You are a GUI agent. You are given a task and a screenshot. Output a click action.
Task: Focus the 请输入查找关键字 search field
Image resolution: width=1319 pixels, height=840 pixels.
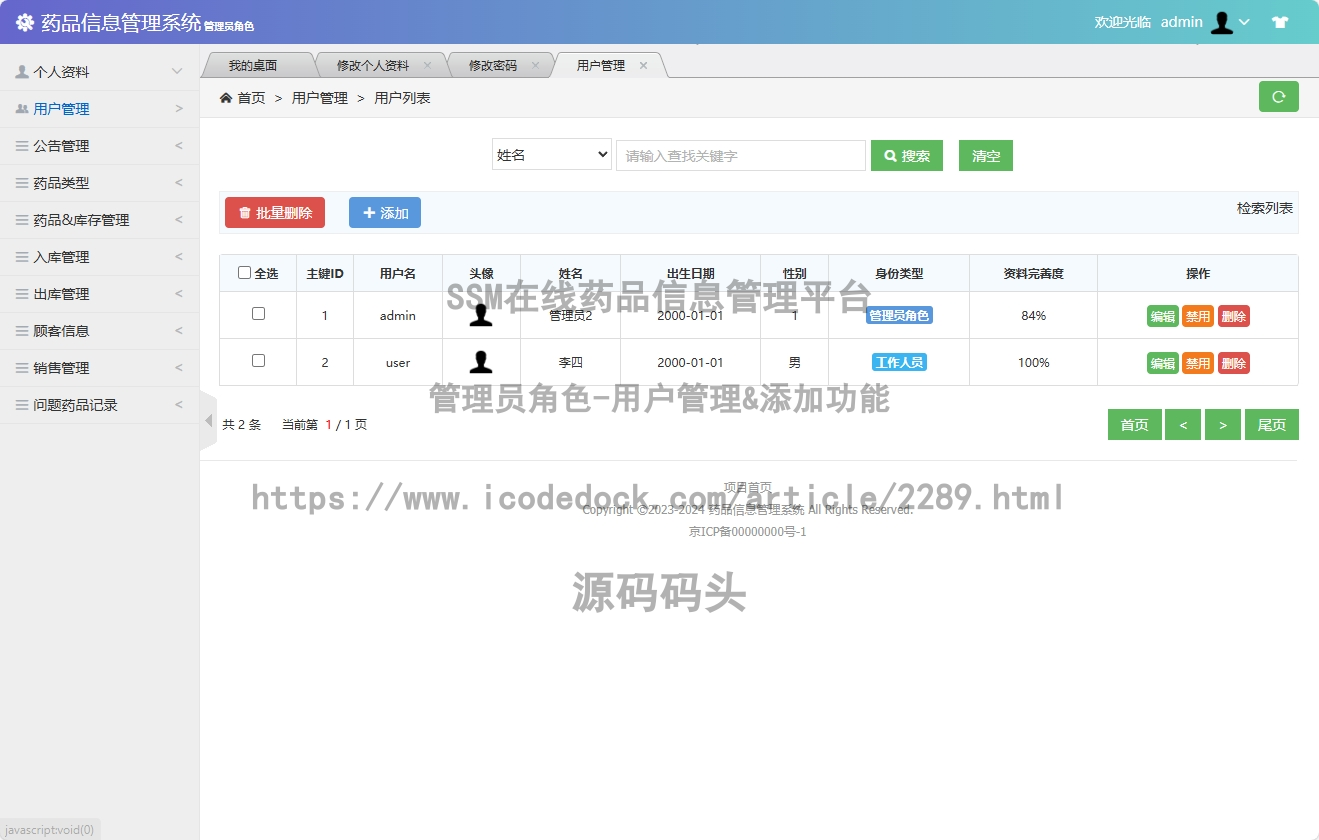(x=741, y=155)
